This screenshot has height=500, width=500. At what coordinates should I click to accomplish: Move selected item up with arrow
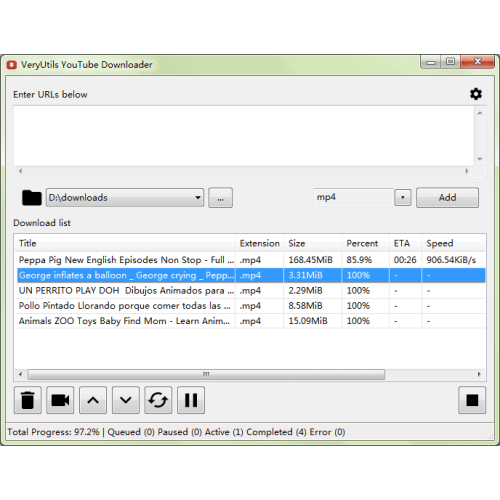point(93,400)
